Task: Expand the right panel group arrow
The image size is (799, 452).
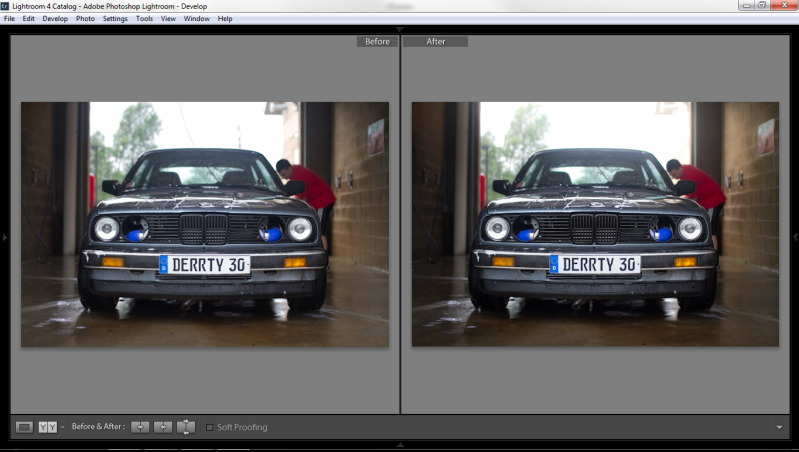Action: coord(795,237)
